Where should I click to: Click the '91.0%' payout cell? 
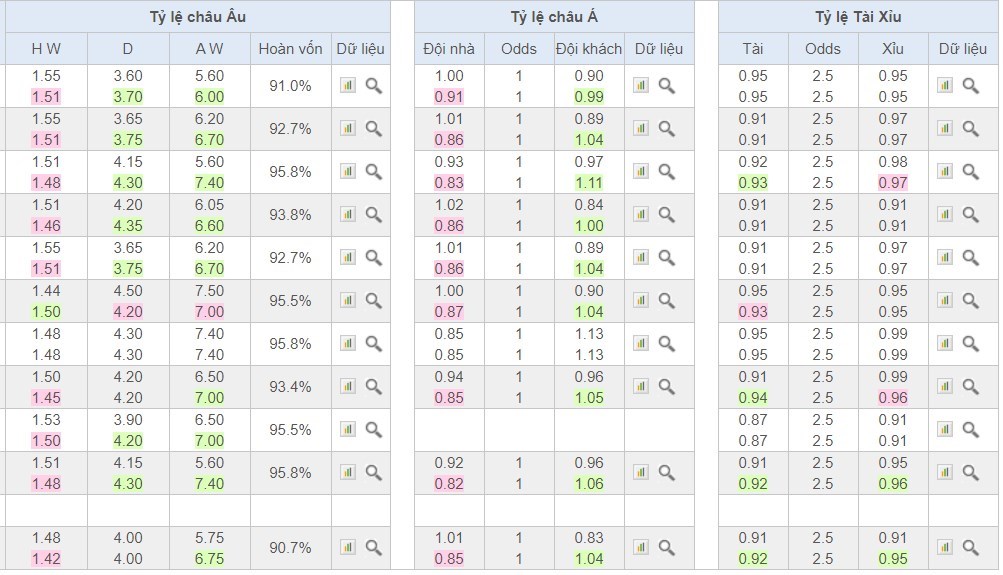coord(290,86)
